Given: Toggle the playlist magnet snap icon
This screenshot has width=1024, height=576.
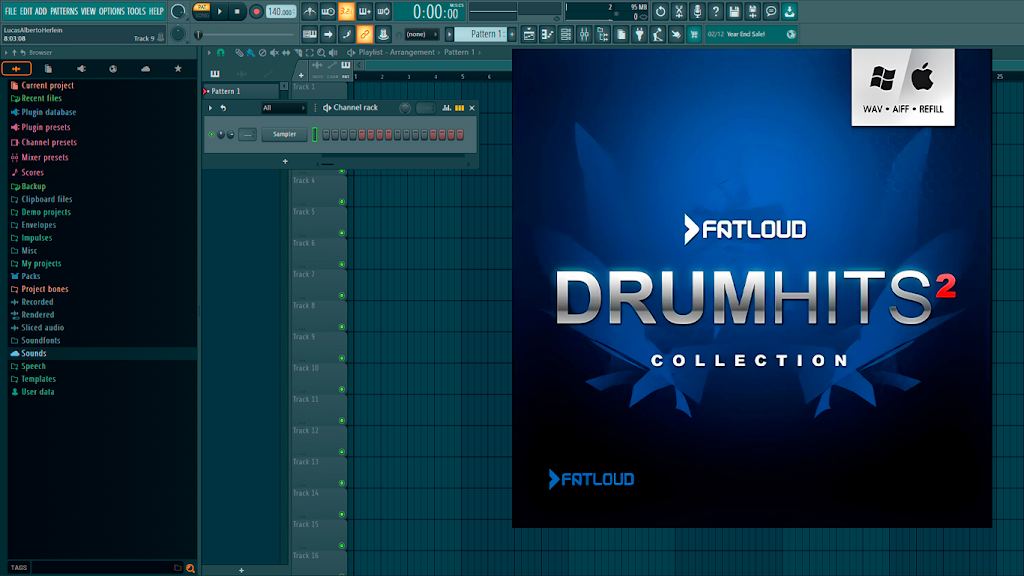Looking at the screenshot, I should pyautogui.click(x=221, y=52).
